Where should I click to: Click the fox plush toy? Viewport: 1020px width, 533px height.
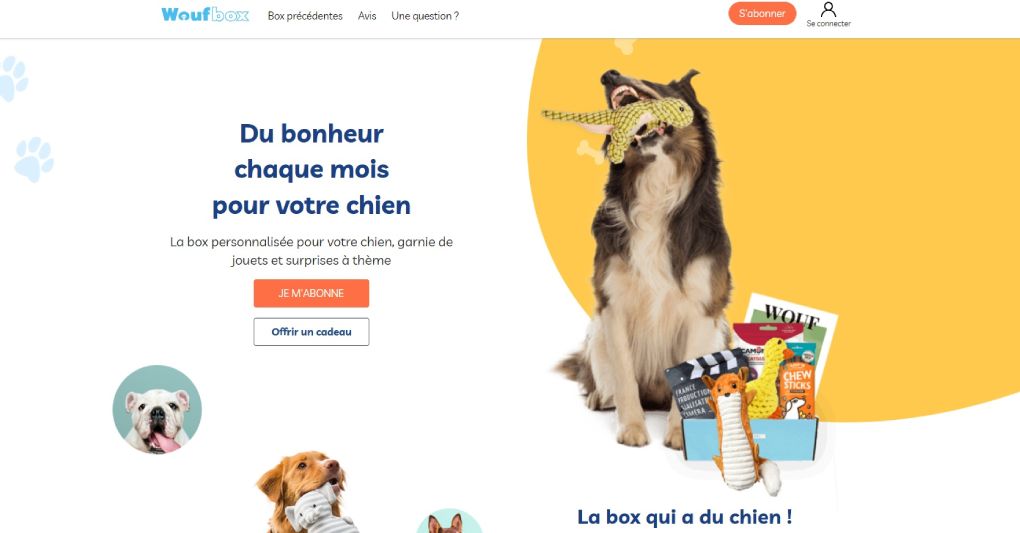point(738,430)
